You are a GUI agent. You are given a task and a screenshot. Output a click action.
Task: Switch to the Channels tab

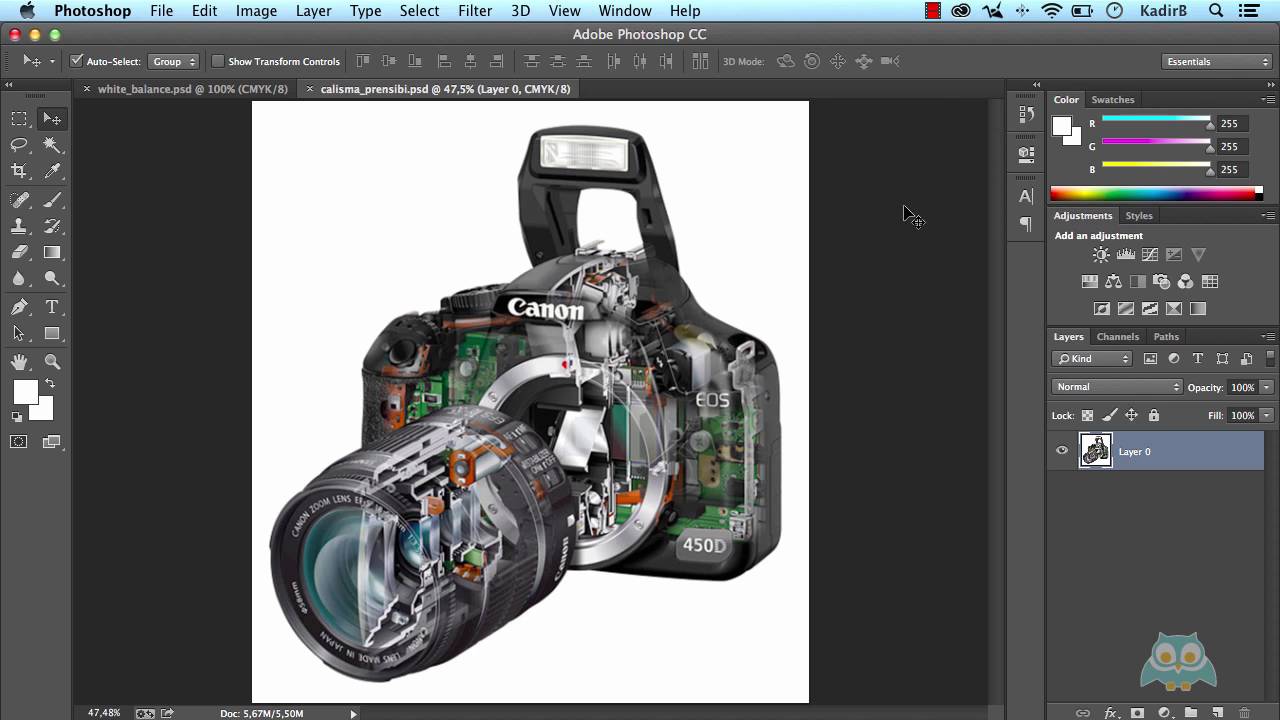(1117, 337)
